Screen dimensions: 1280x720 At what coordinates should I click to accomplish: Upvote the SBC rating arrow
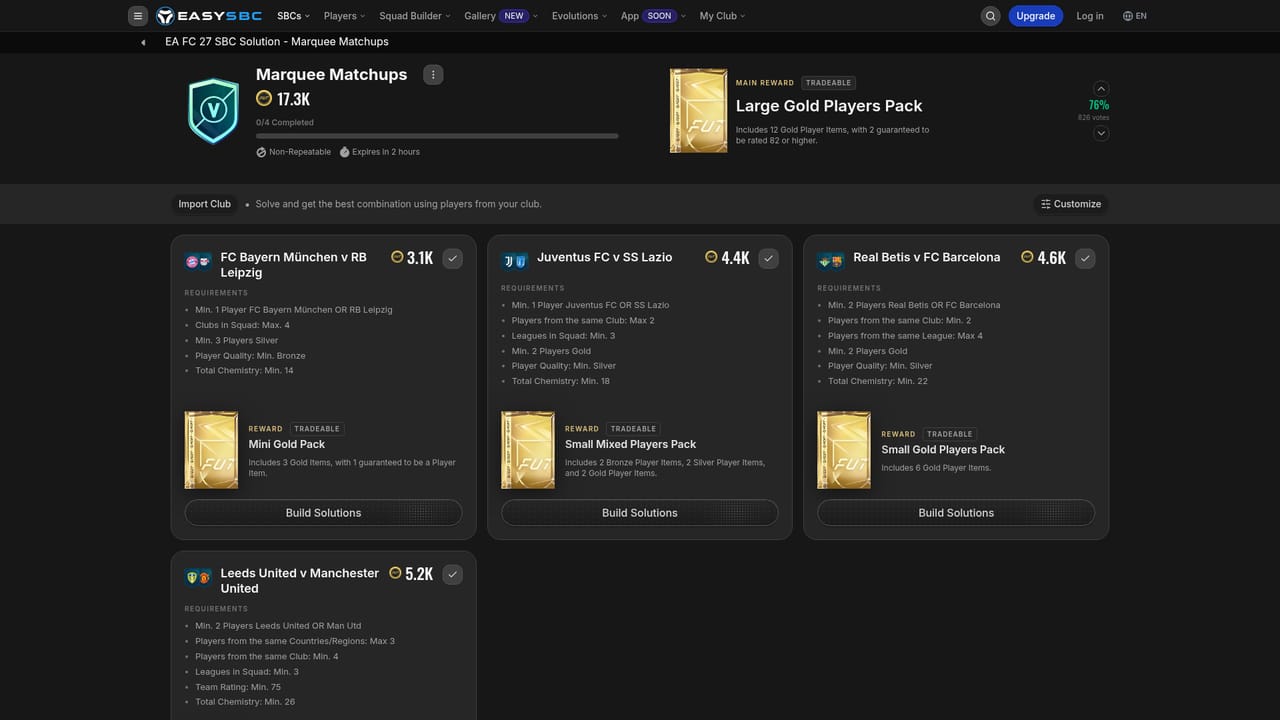(x=1101, y=88)
